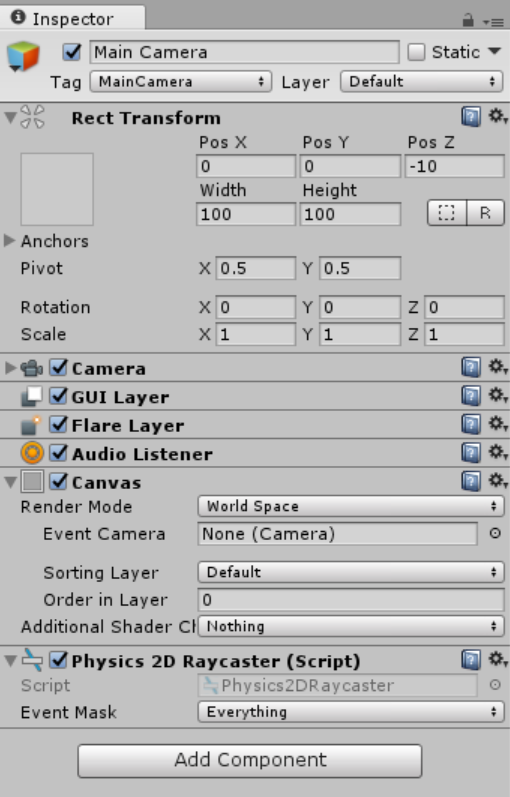Click the Camera component icon
The width and height of the screenshot is (510, 797).
(32, 368)
